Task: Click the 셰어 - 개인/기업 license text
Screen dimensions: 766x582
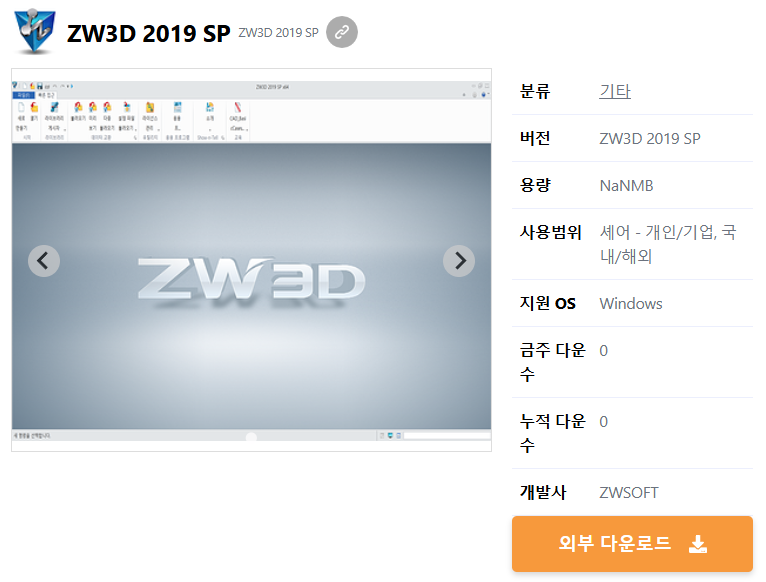Action: [668, 244]
